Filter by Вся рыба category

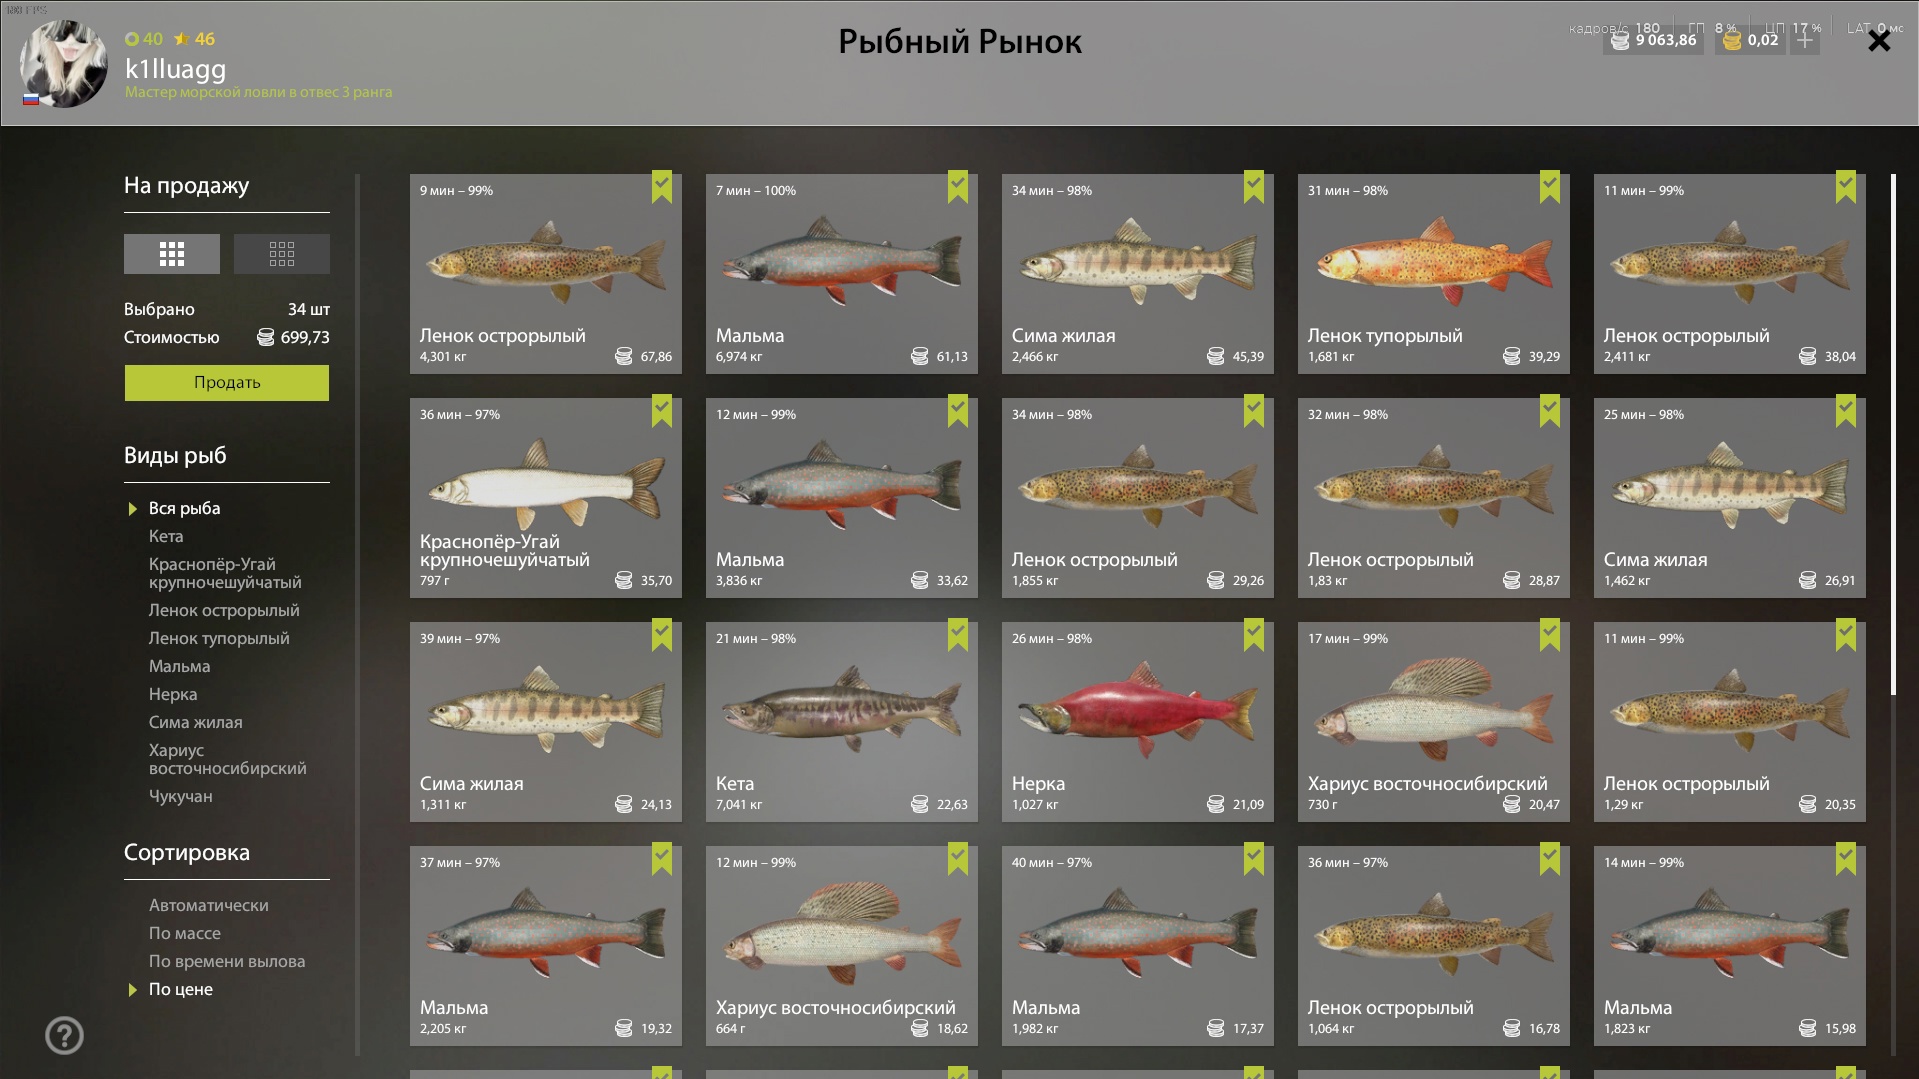(185, 508)
